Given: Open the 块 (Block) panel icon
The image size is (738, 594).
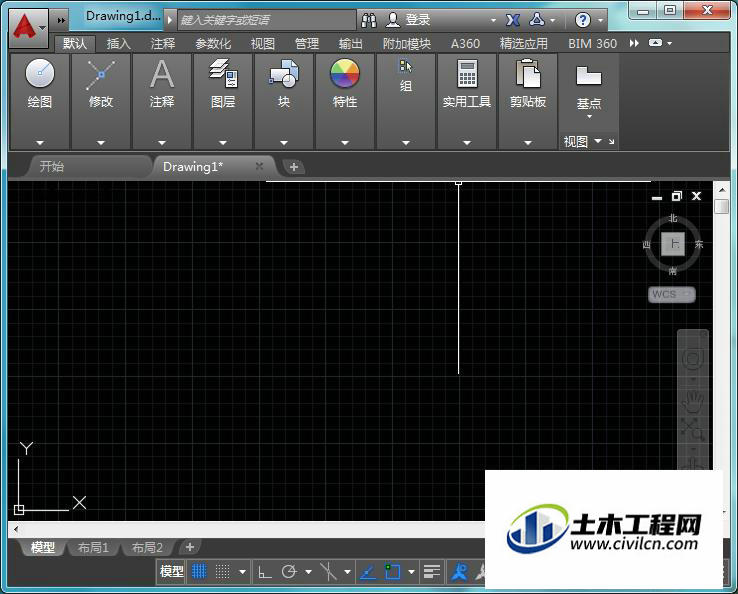Looking at the screenshot, I should coord(284,73).
